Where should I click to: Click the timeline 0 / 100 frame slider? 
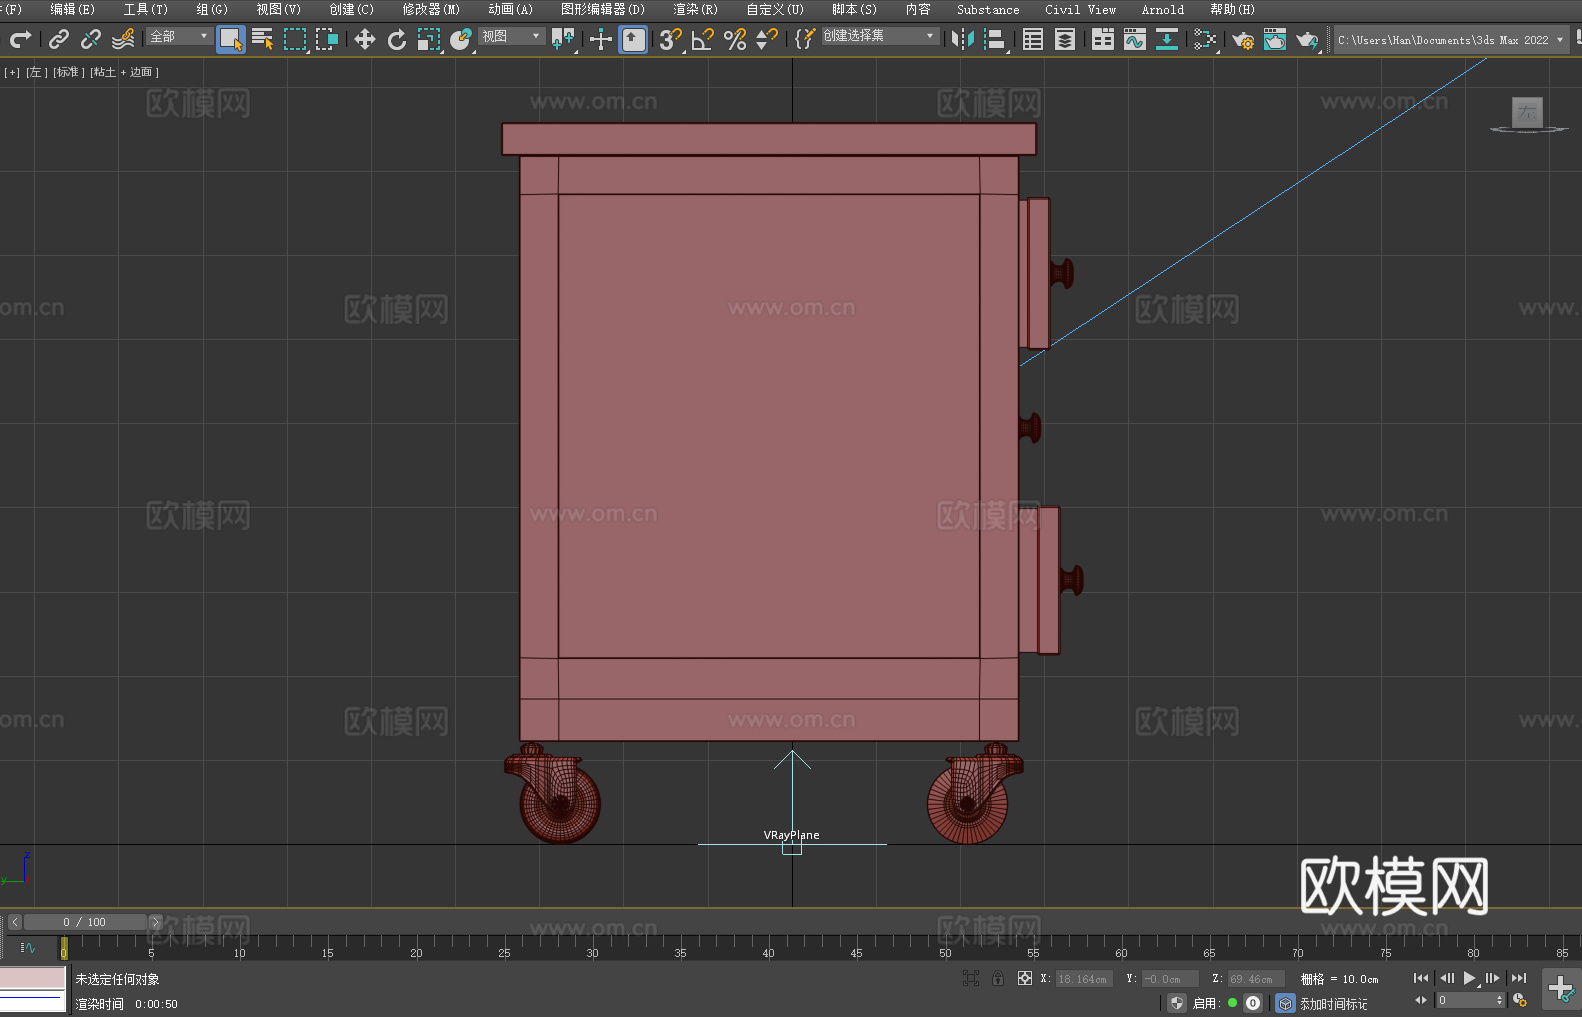click(85, 922)
